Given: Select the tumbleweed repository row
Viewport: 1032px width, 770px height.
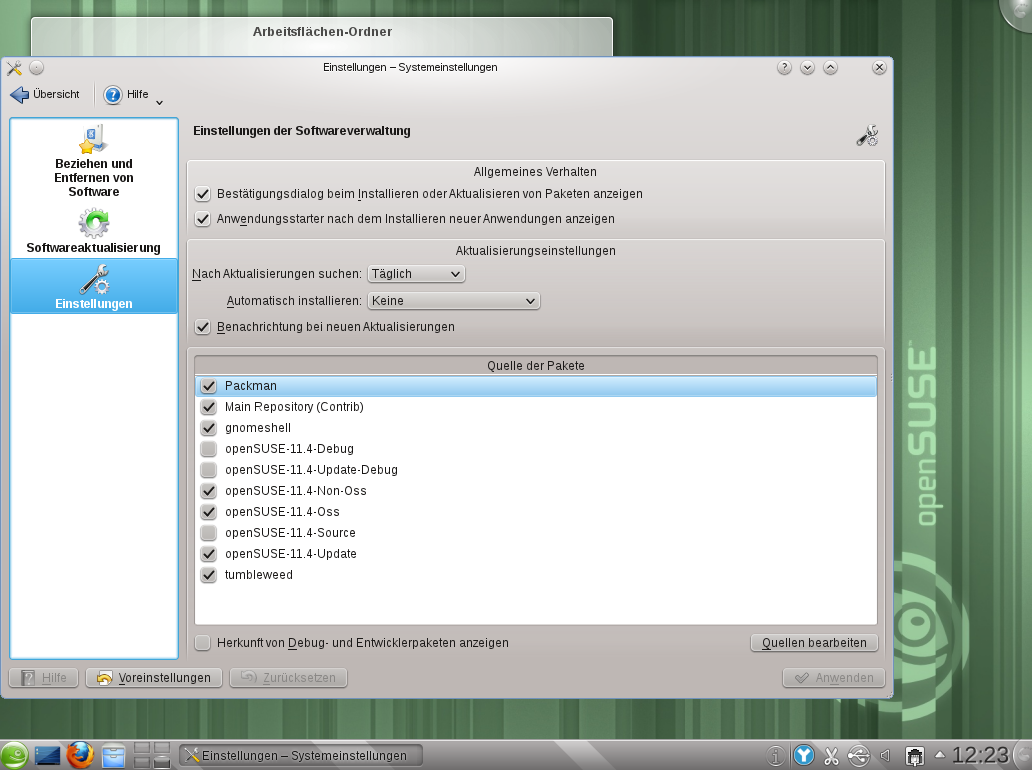Looking at the screenshot, I should pos(259,575).
